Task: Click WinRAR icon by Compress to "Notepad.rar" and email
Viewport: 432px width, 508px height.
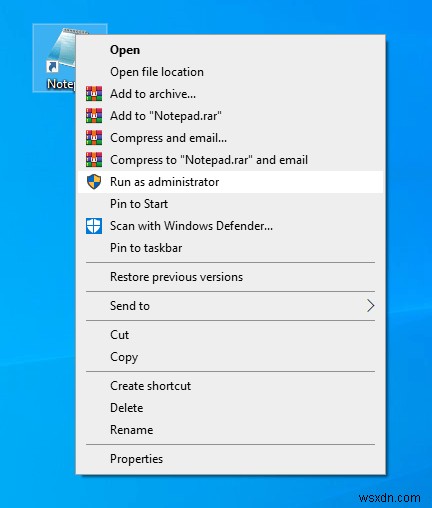Action: (x=94, y=160)
